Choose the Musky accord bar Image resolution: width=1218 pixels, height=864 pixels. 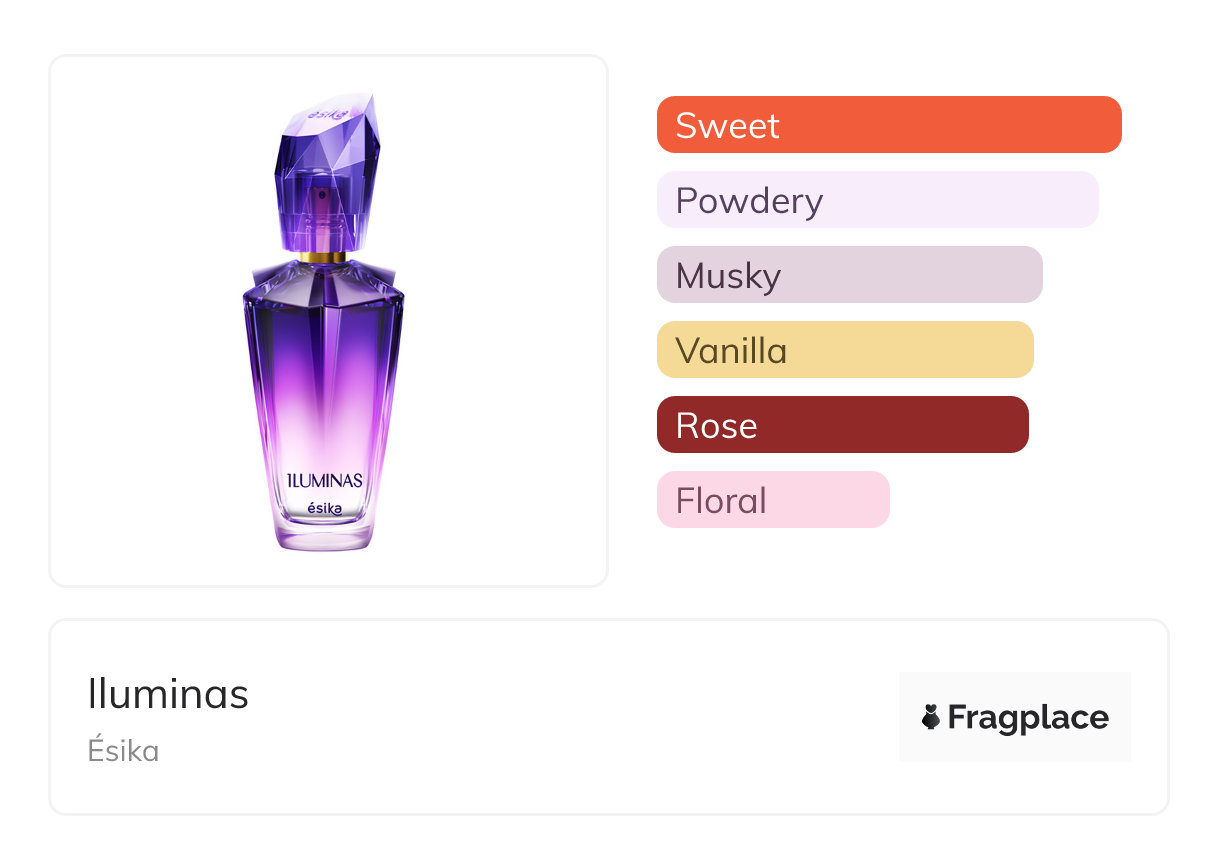coord(849,275)
